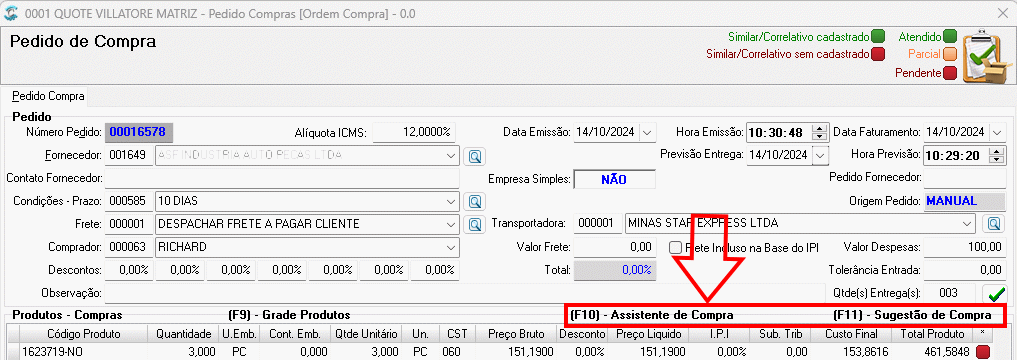Screen dimensions: 1017x360
Task: Click the Hora Emissão spinner arrows
Action: [x=820, y=132]
